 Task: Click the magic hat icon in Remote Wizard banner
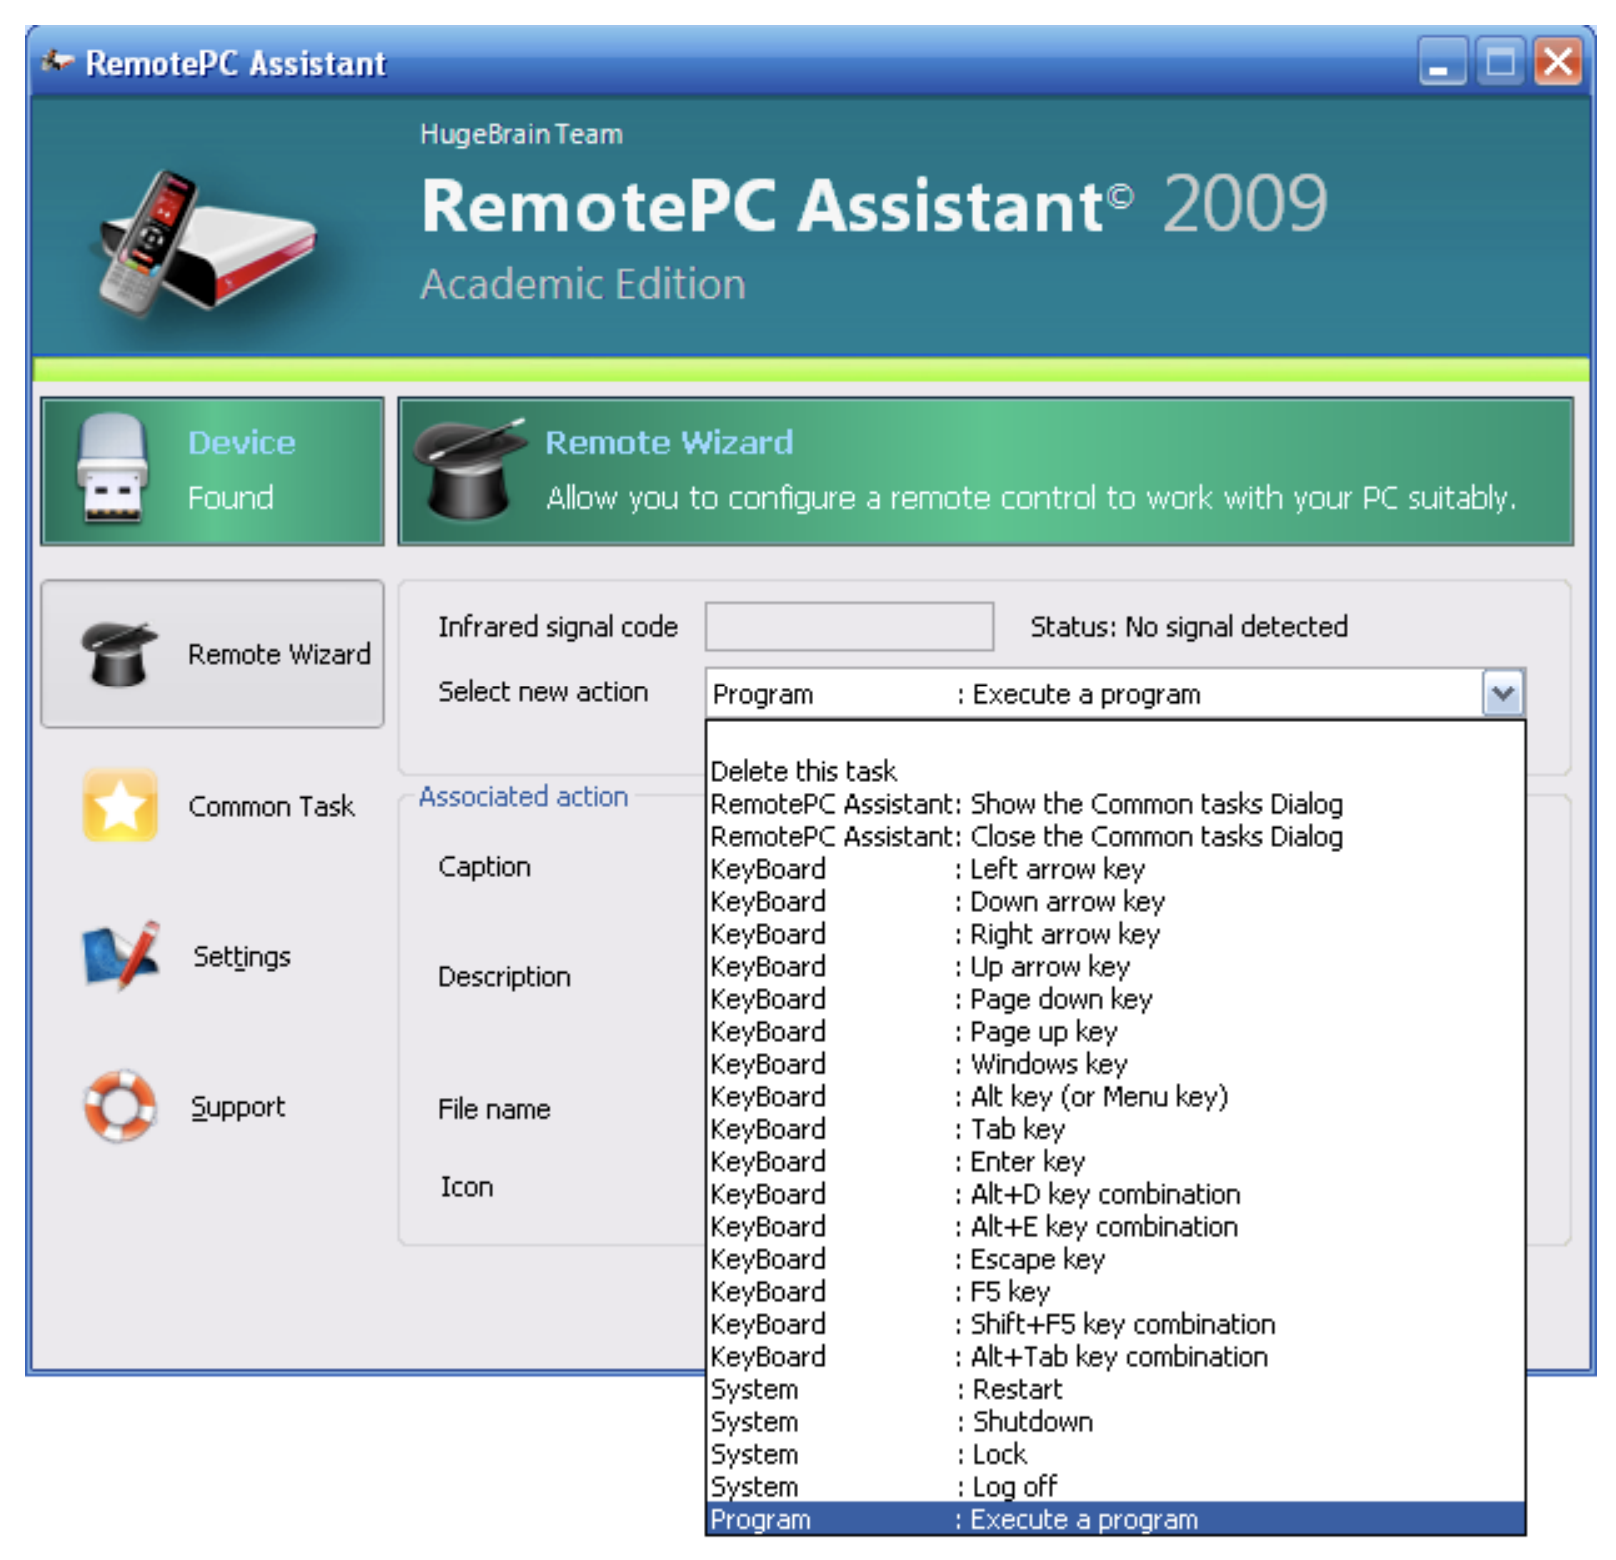coord(470,469)
